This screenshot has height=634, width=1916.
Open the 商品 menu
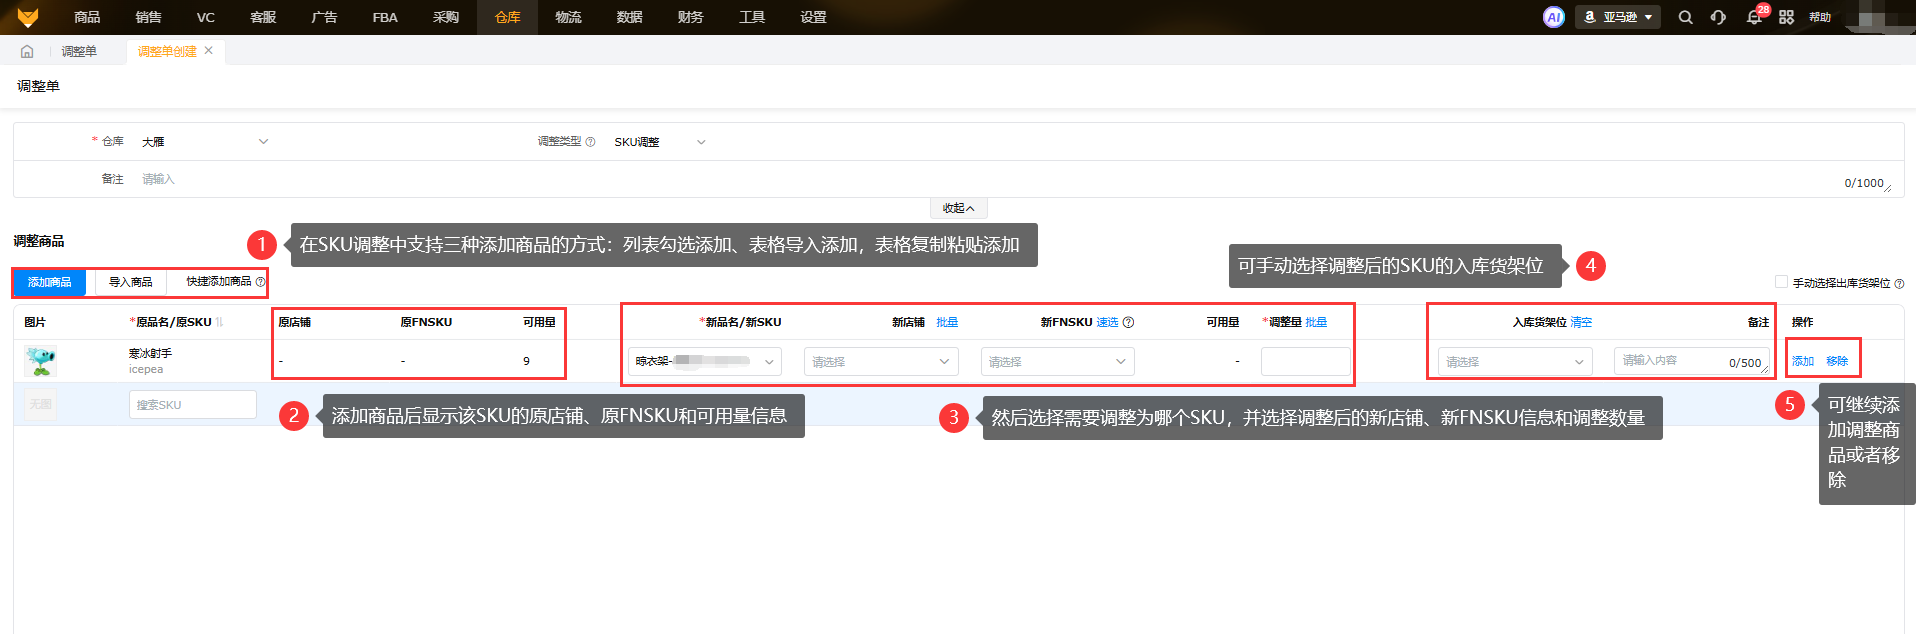coord(87,17)
